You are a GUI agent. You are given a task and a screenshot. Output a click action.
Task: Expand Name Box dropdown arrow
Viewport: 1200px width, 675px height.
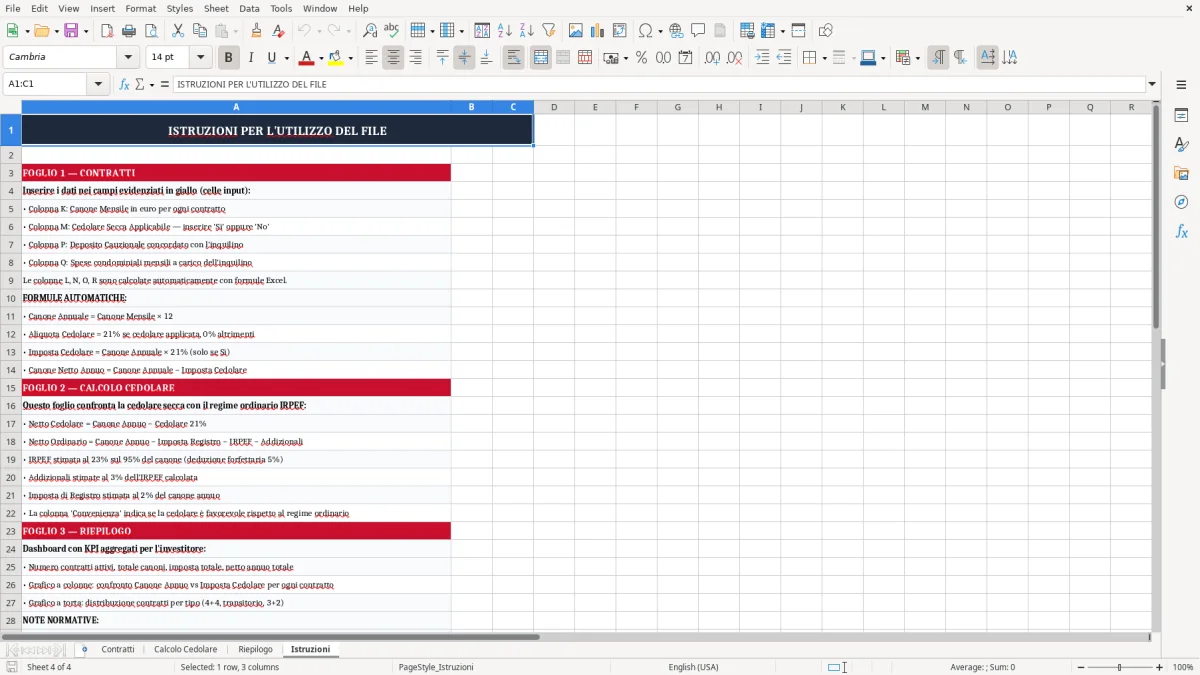click(x=98, y=85)
